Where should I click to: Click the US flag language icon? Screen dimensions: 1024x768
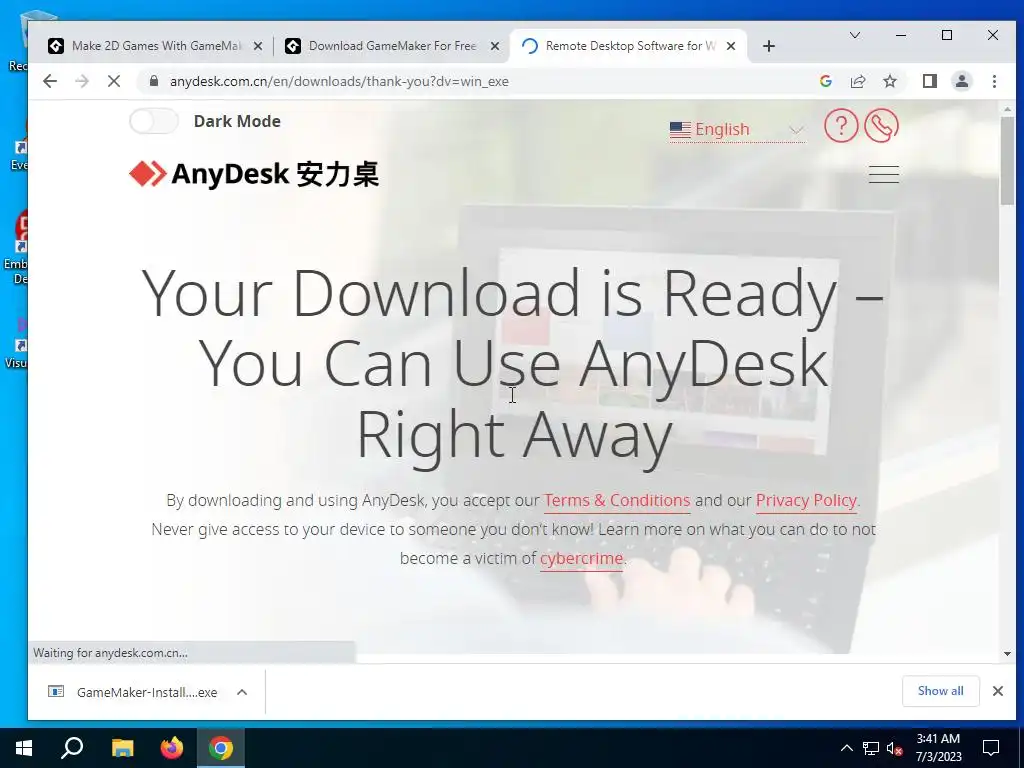[x=680, y=130]
